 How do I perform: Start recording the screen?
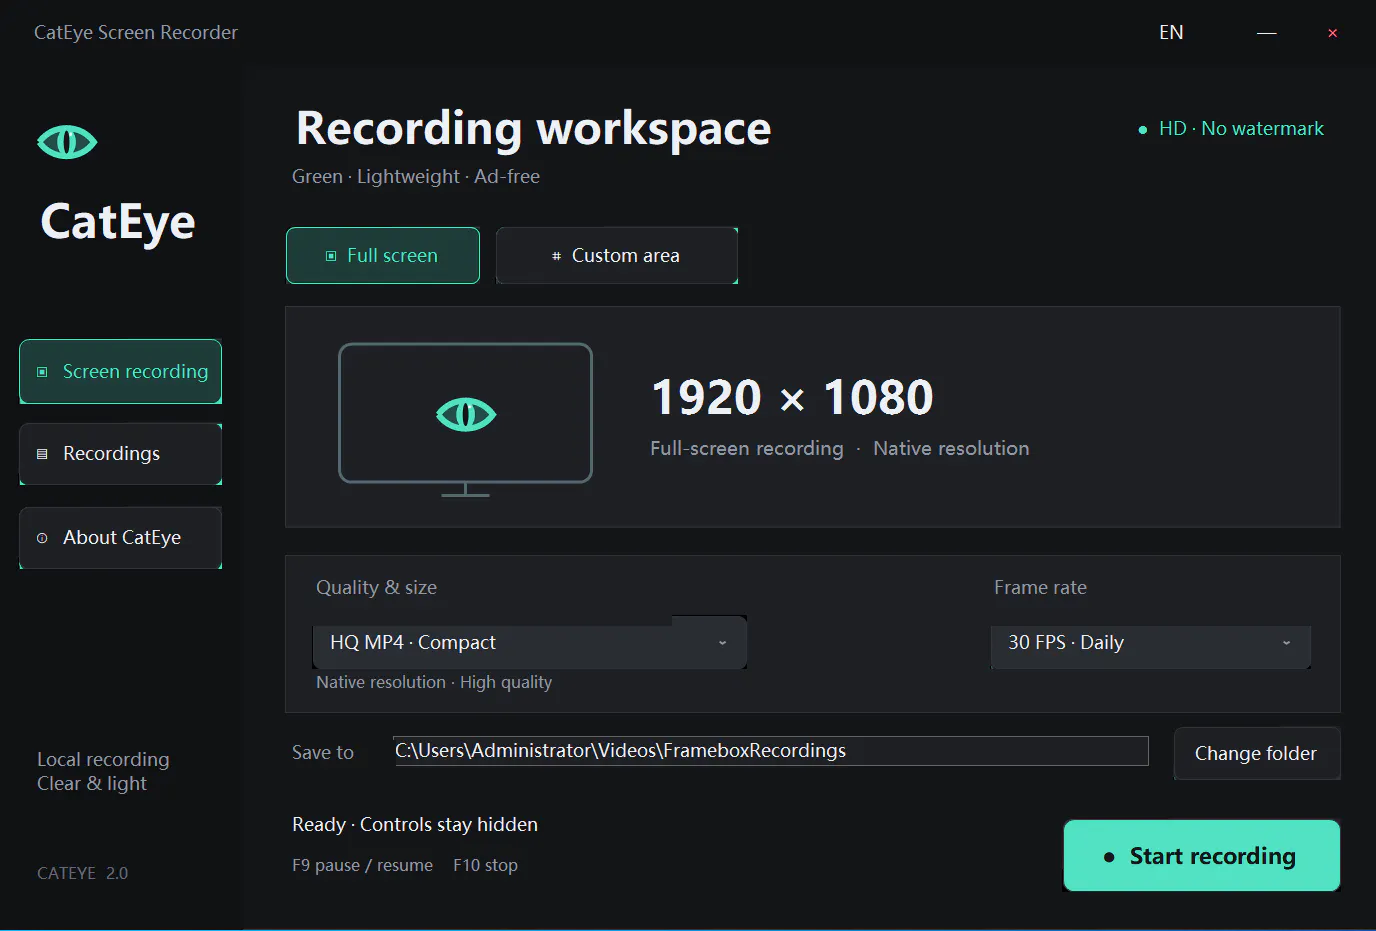[x=1202, y=856]
